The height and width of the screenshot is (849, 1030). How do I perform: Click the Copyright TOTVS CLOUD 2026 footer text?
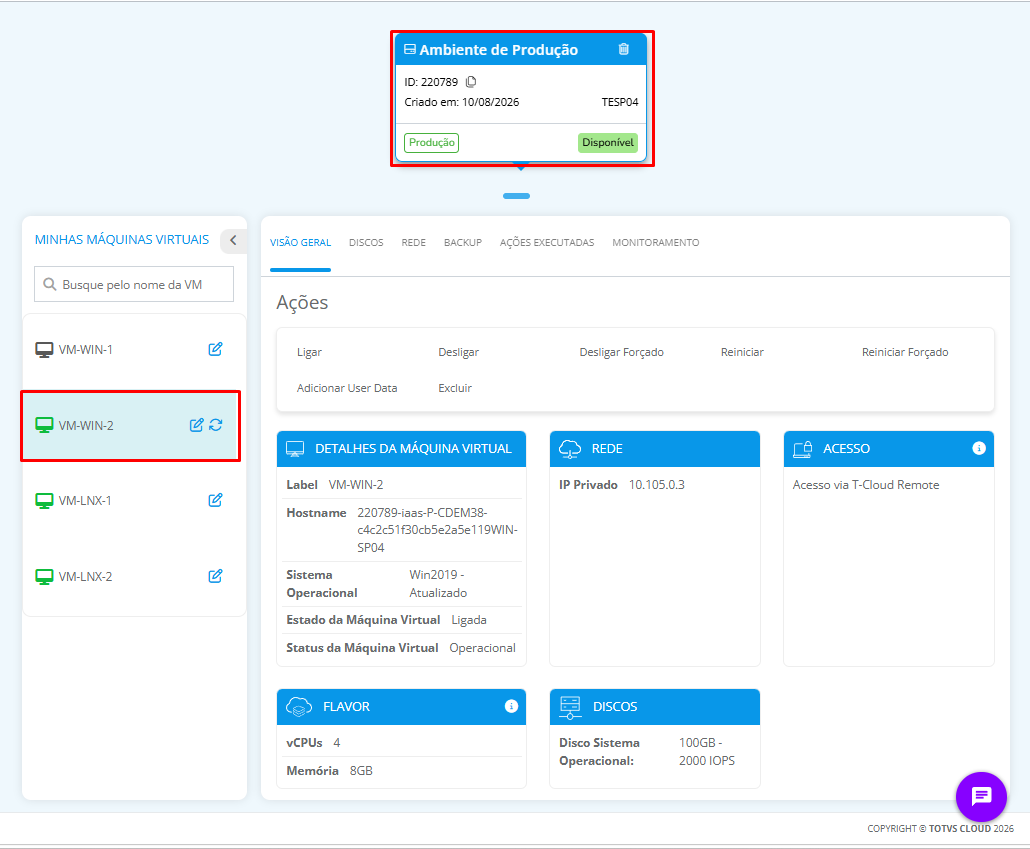[x=940, y=829]
